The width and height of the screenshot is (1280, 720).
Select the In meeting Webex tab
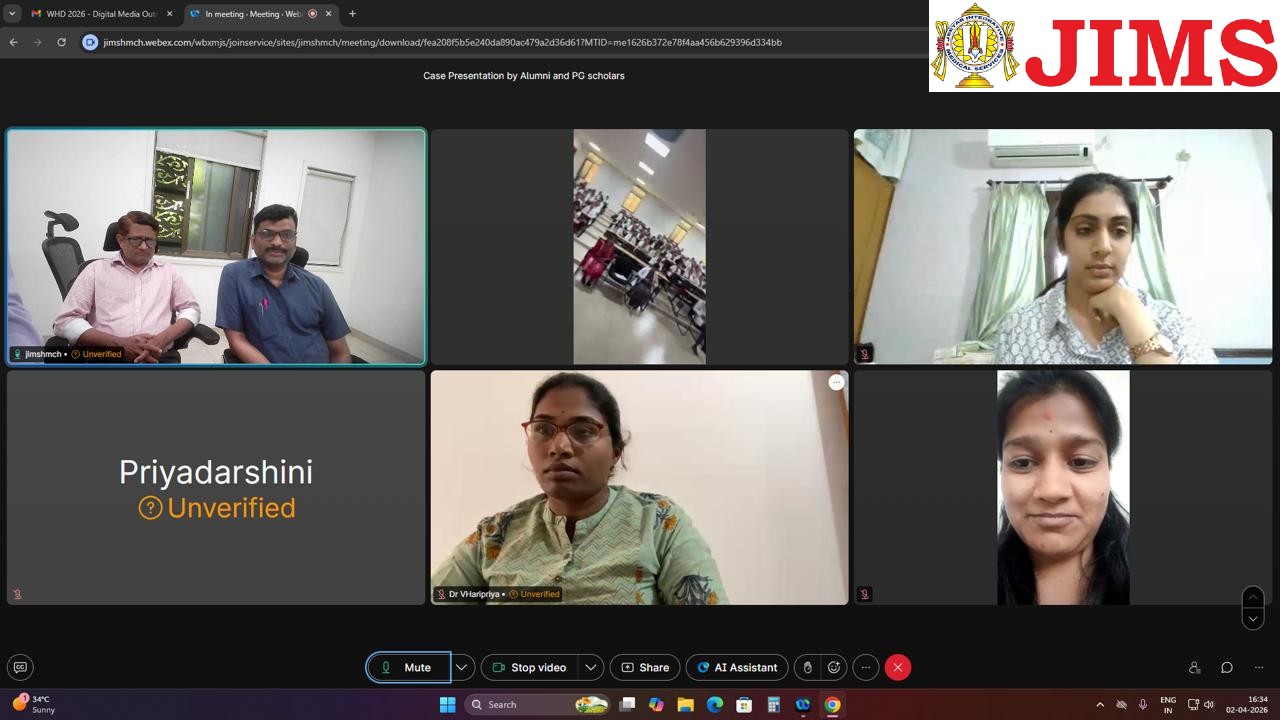tap(254, 14)
